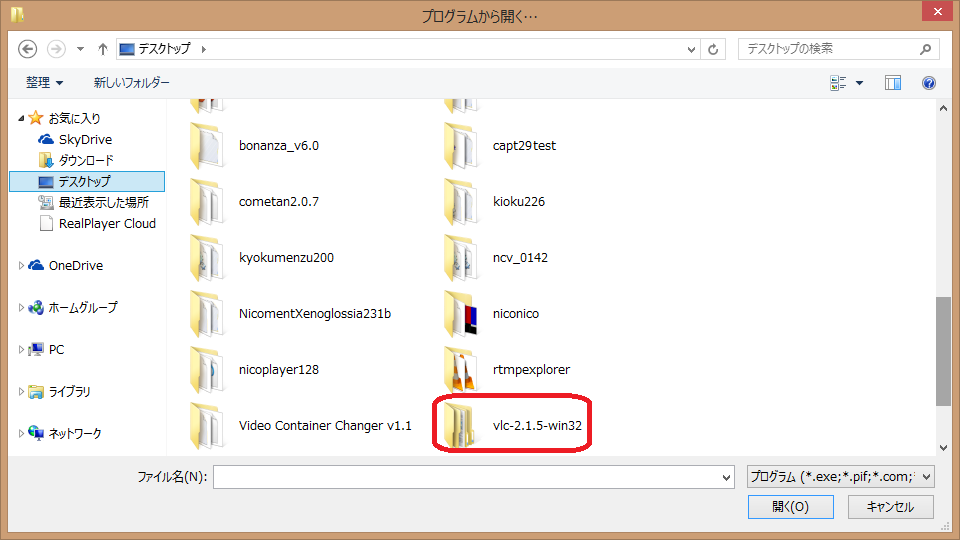Image resolution: width=960 pixels, height=540 pixels.
Task: Select the vlc-2.1.5-win32 folder icon
Action: (x=460, y=426)
